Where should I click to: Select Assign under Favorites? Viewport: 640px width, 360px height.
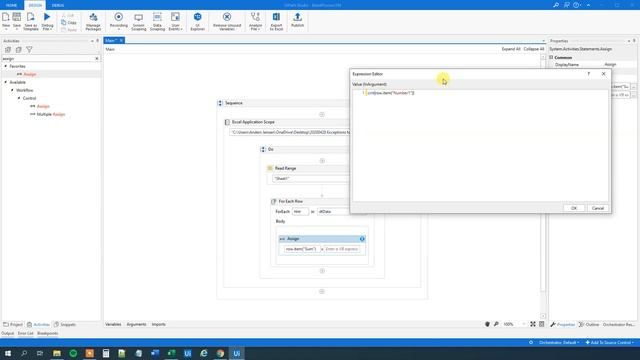point(30,74)
